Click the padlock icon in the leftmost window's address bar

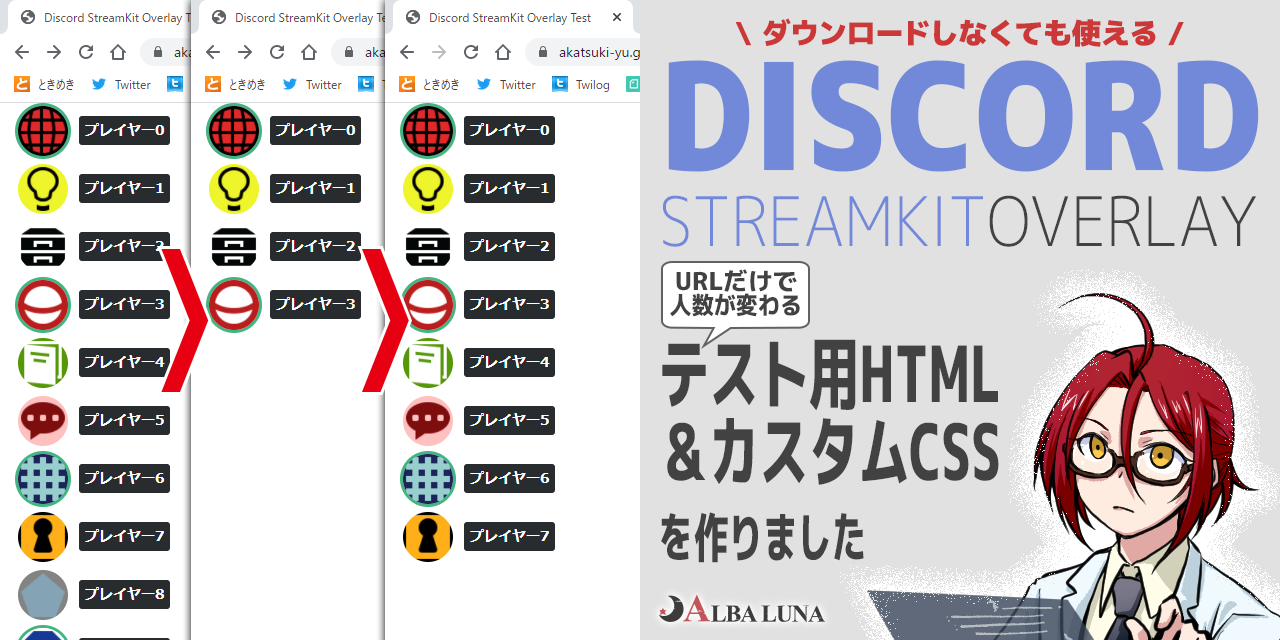(159, 52)
